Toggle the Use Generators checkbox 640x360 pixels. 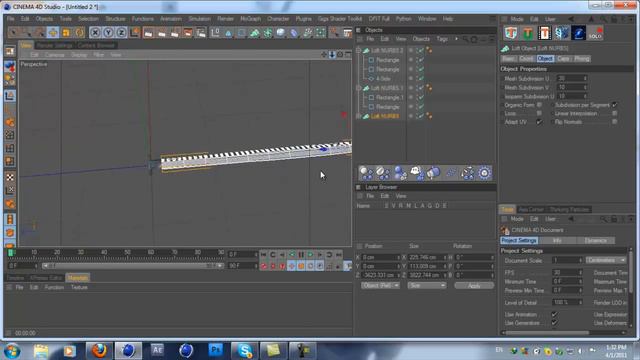click(x=554, y=323)
